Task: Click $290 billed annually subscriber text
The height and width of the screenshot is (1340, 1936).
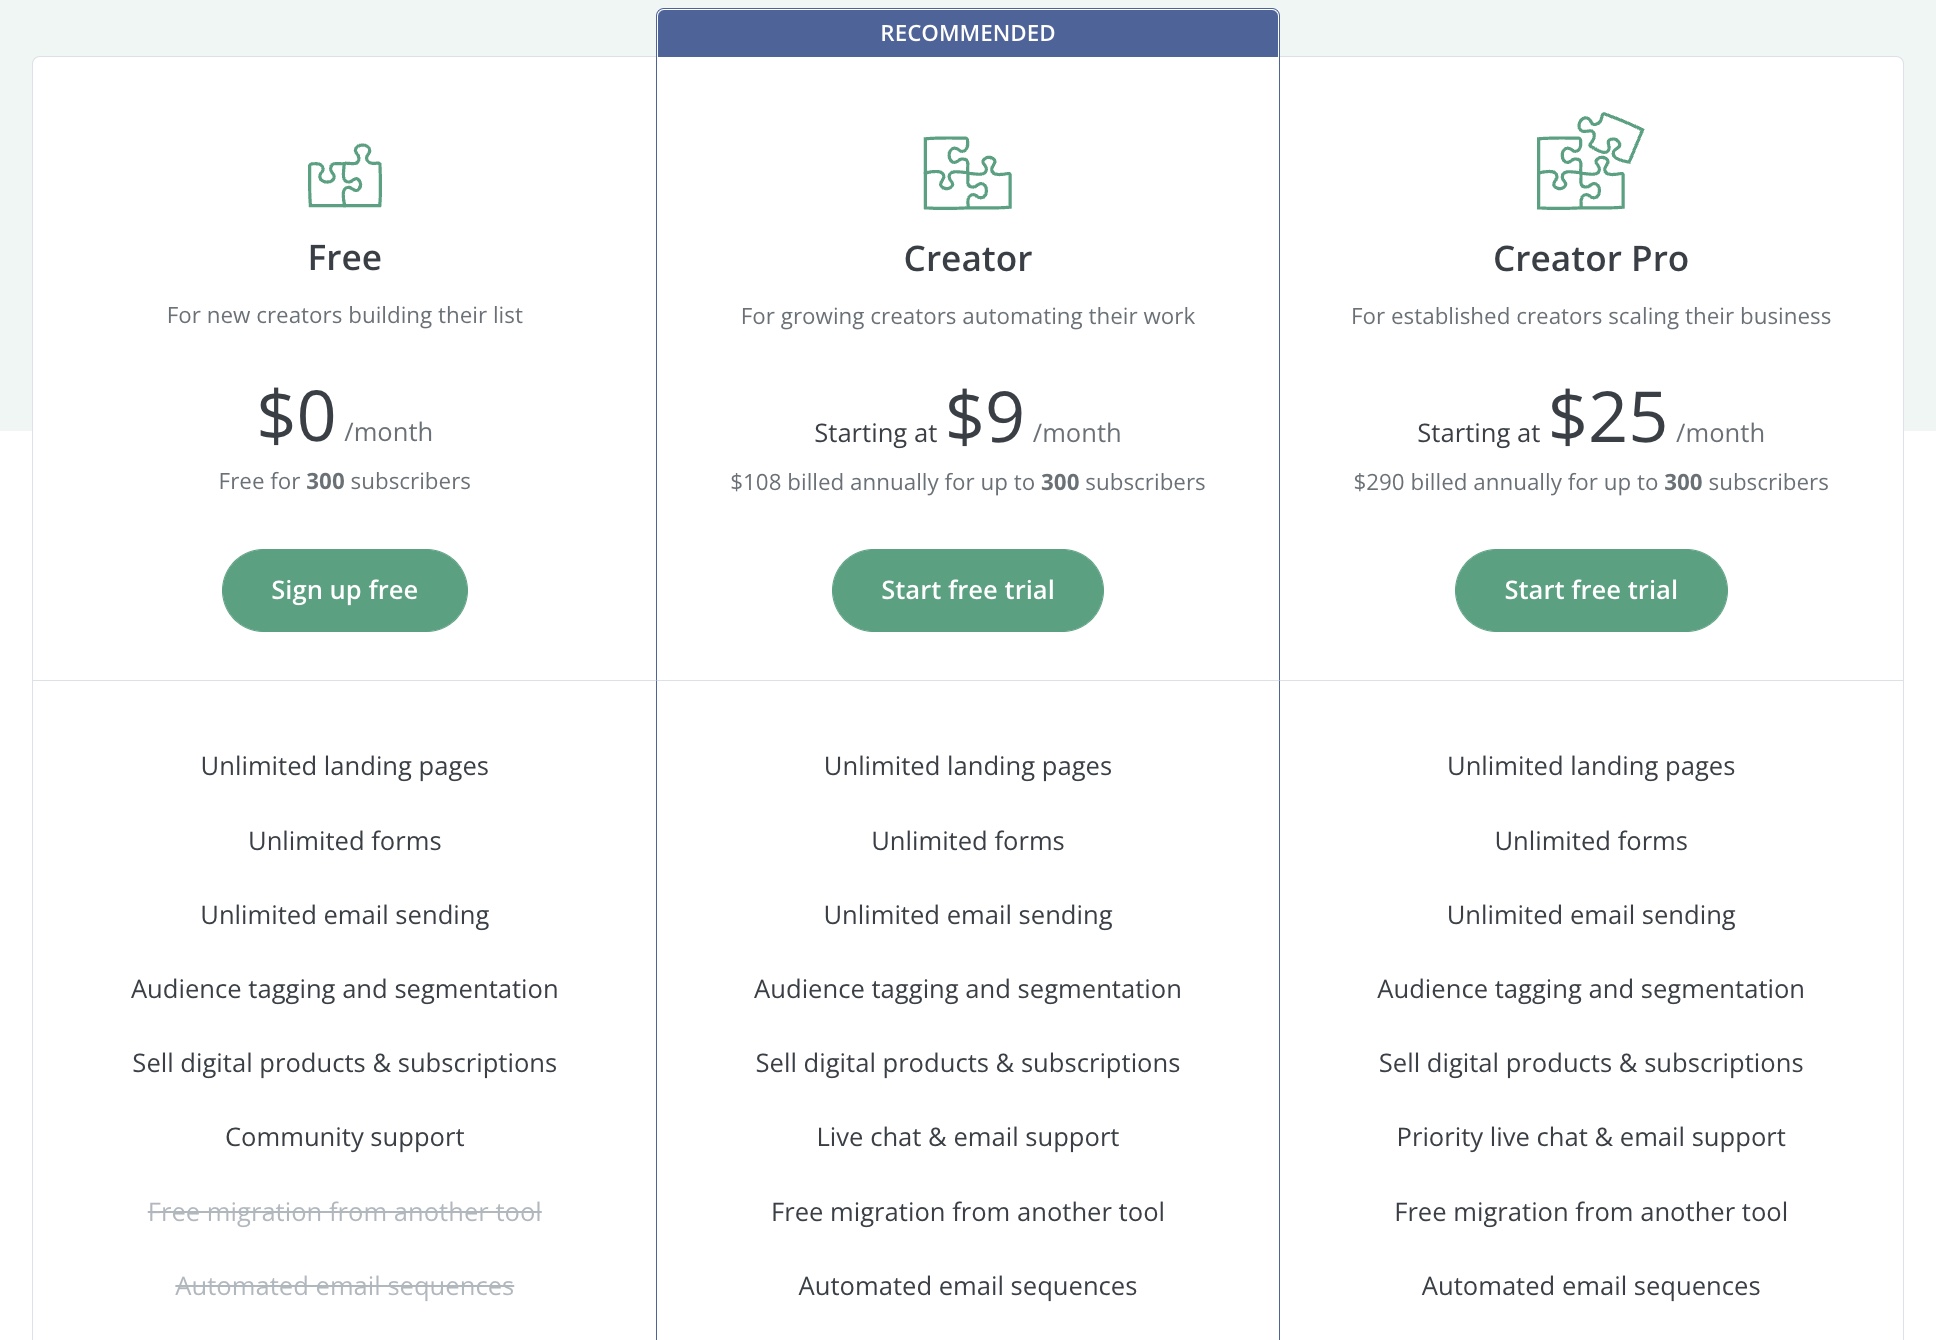Action: pyautogui.click(x=1591, y=482)
